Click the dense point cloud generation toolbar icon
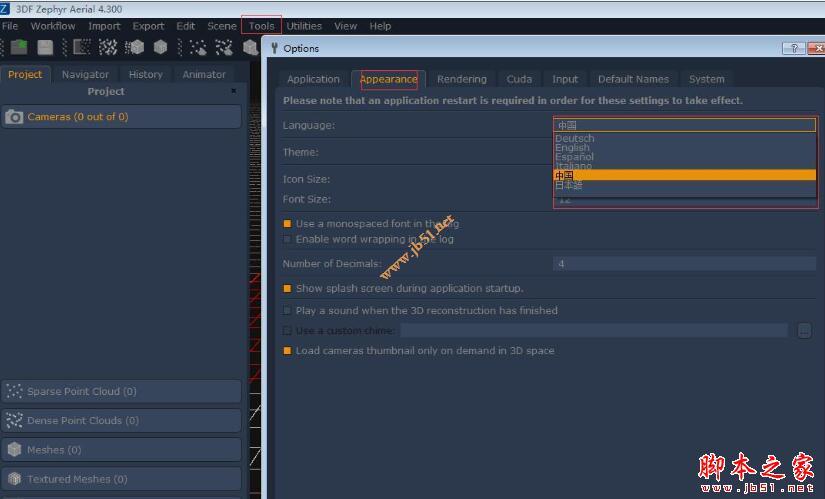825x499 pixels. (x=108, y=47)
